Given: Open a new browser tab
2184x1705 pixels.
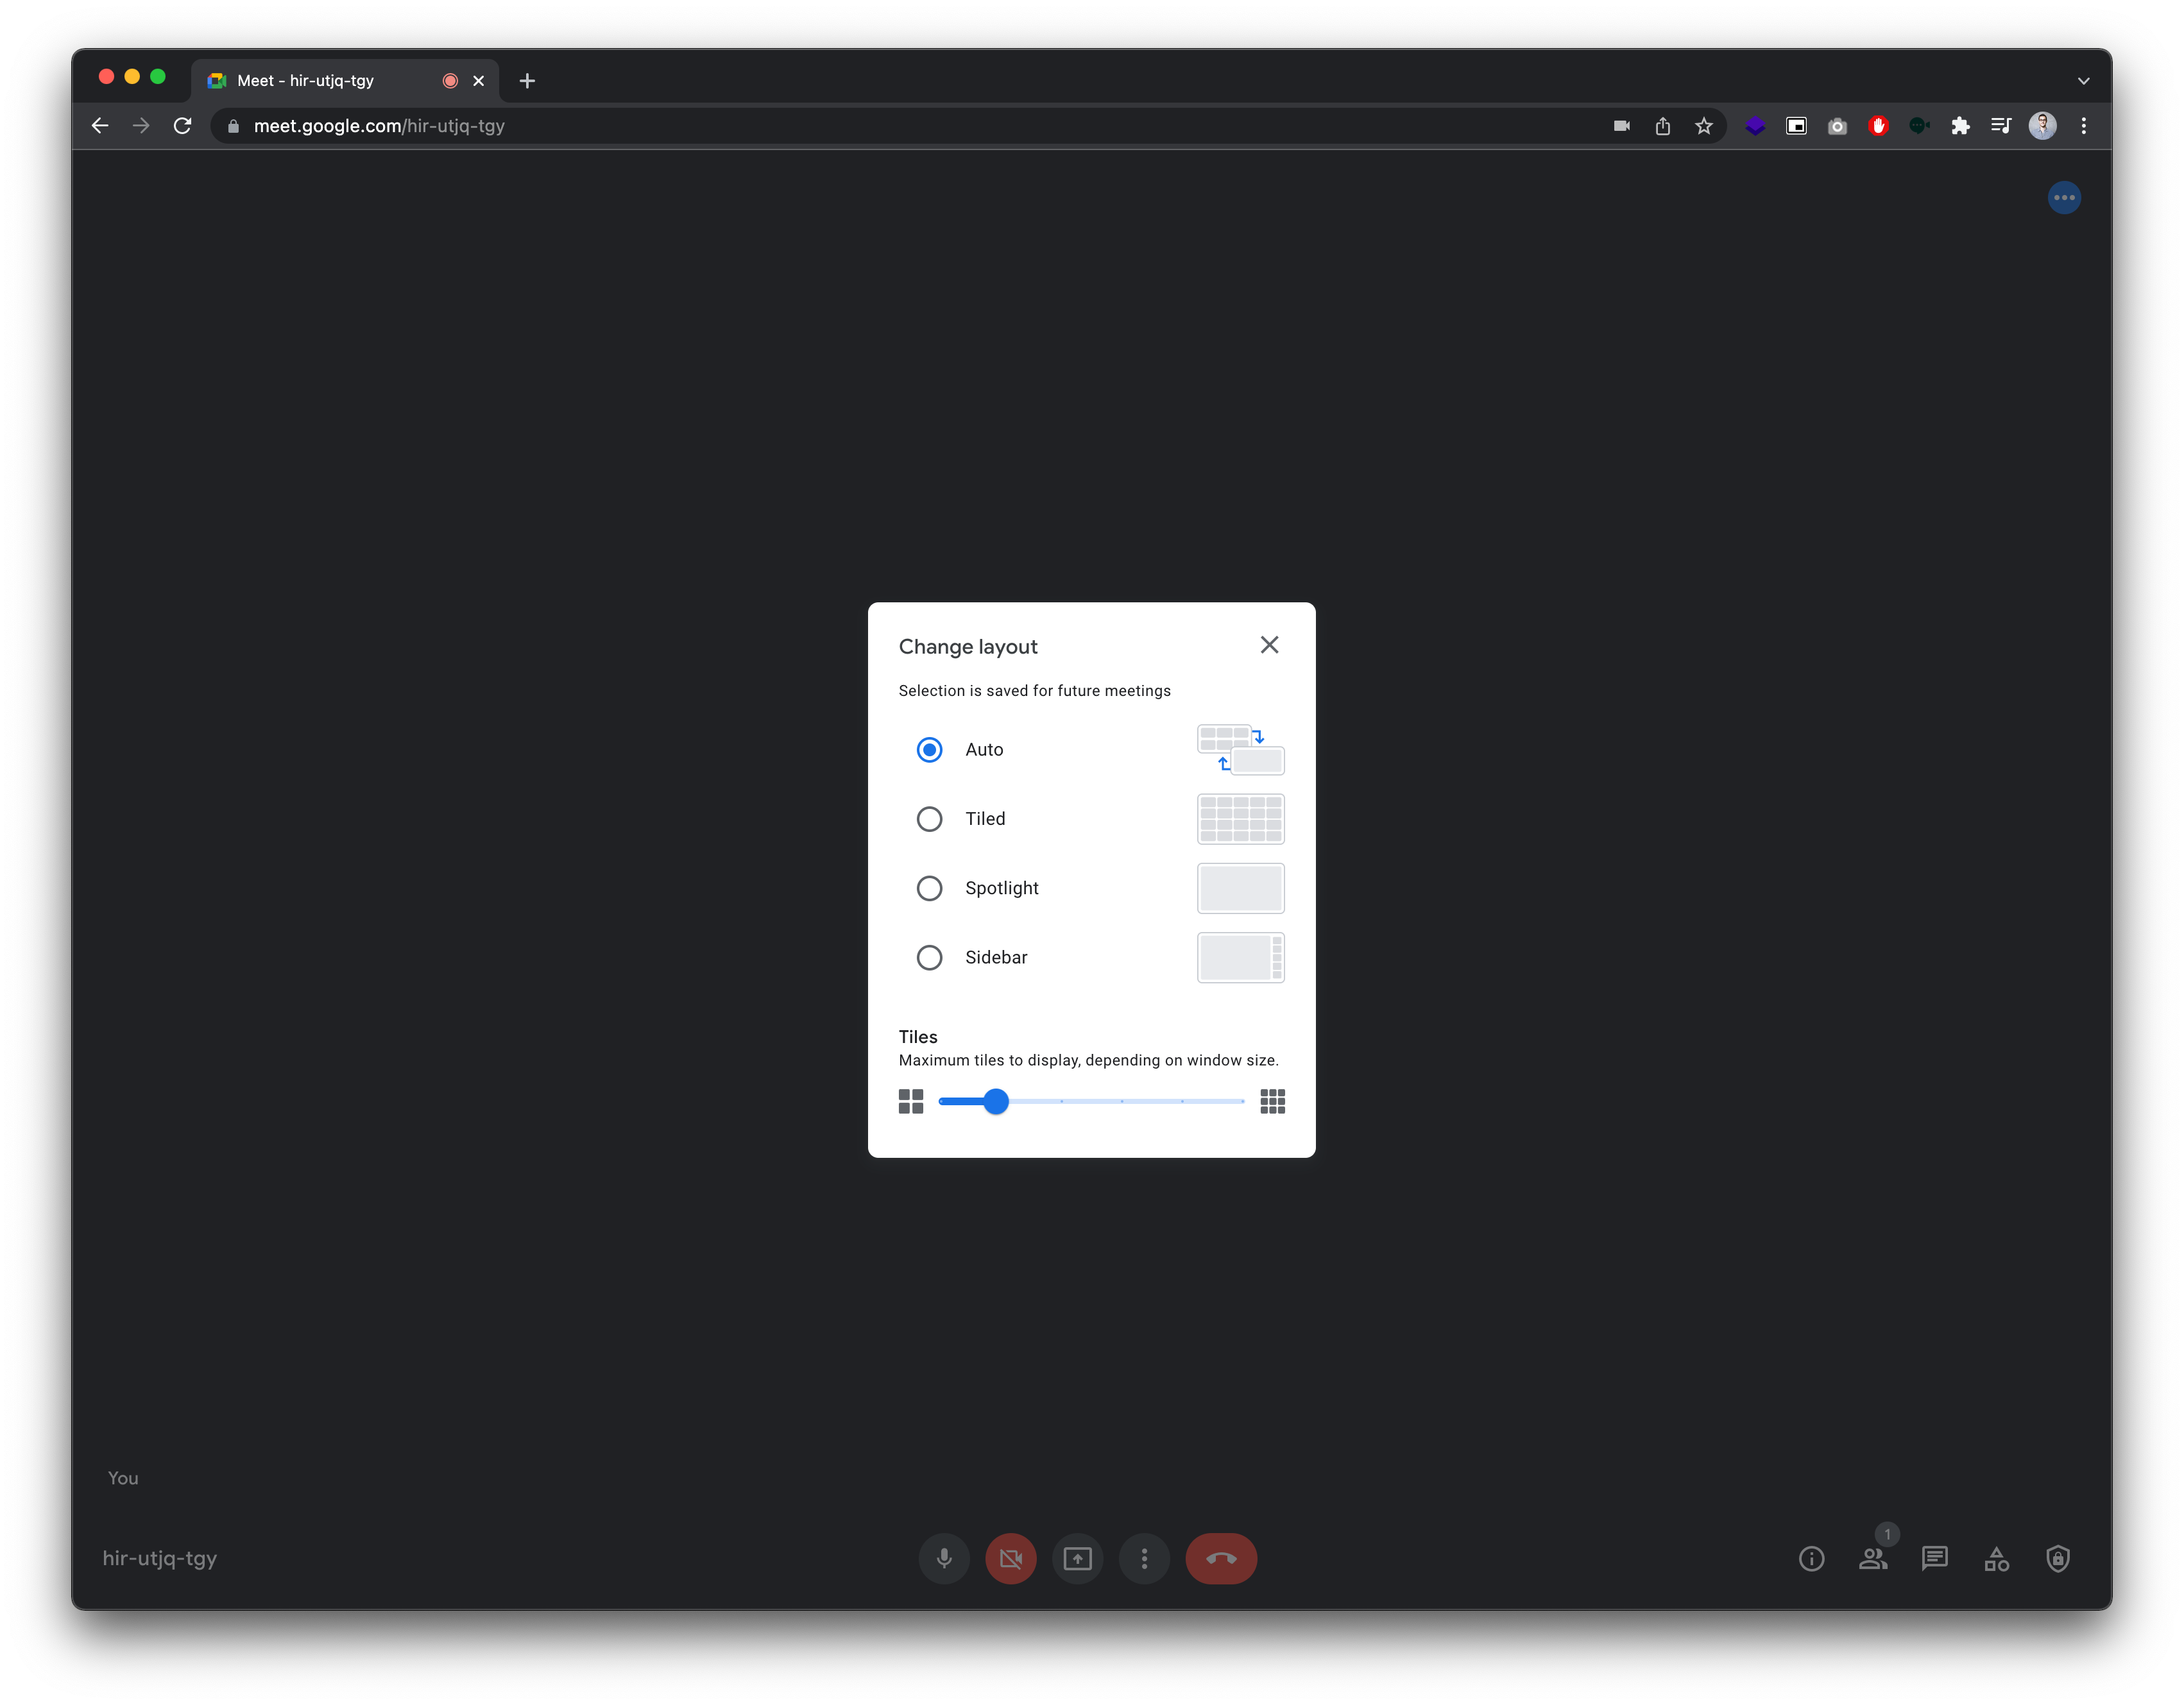Looking at the screenshot, I should (527, 81).
